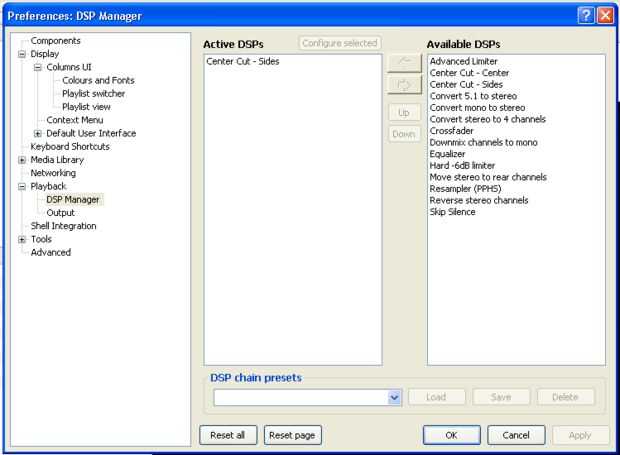The image size is (620, 455).
Task: Click the help question mark button
Action: click(x=586, y=16)
